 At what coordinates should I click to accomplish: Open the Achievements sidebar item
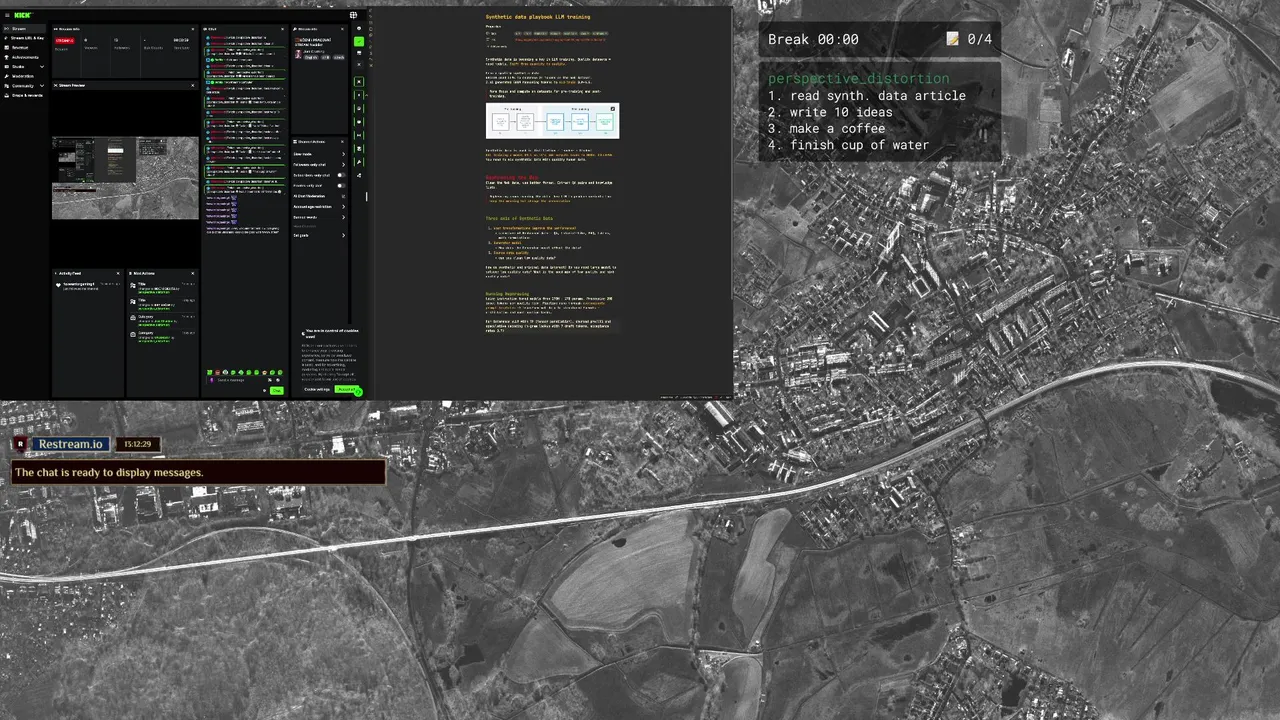[x=24, y=57]
